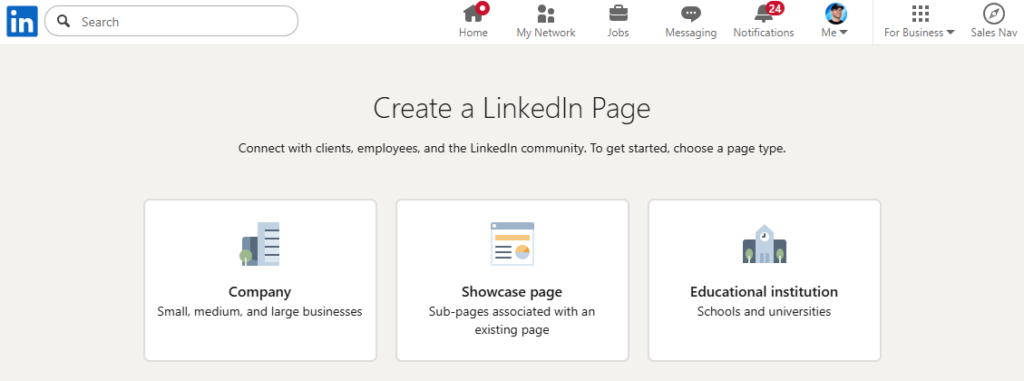Focus the Search input field
The width and height of the screenshot is (1024, 381).
click(171, 22)
